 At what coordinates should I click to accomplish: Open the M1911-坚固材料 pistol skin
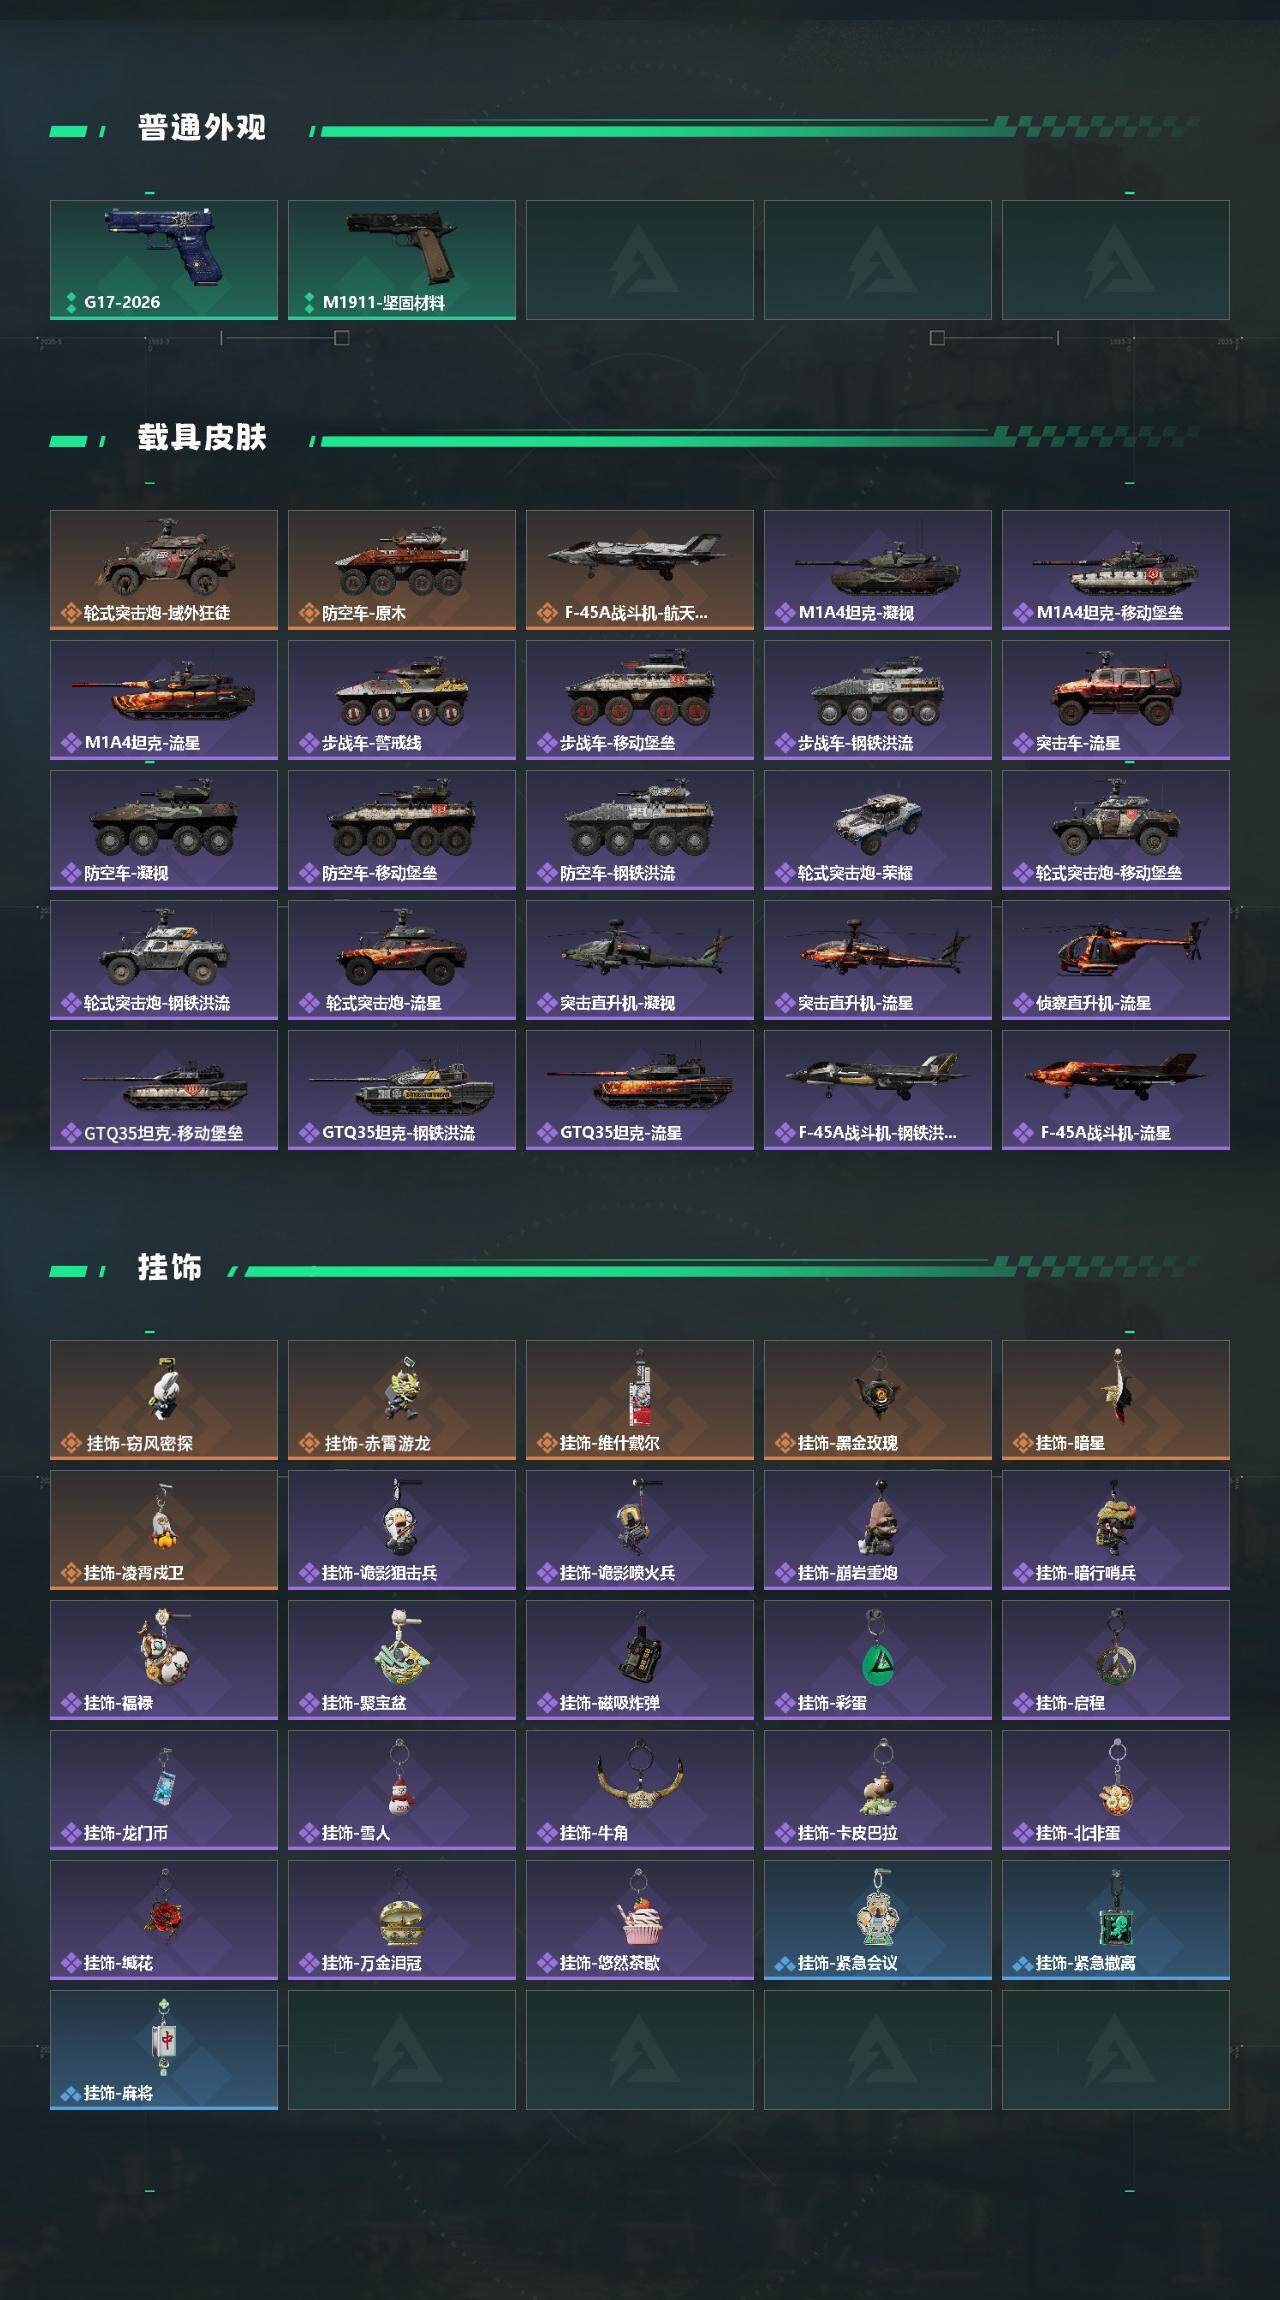402,260
